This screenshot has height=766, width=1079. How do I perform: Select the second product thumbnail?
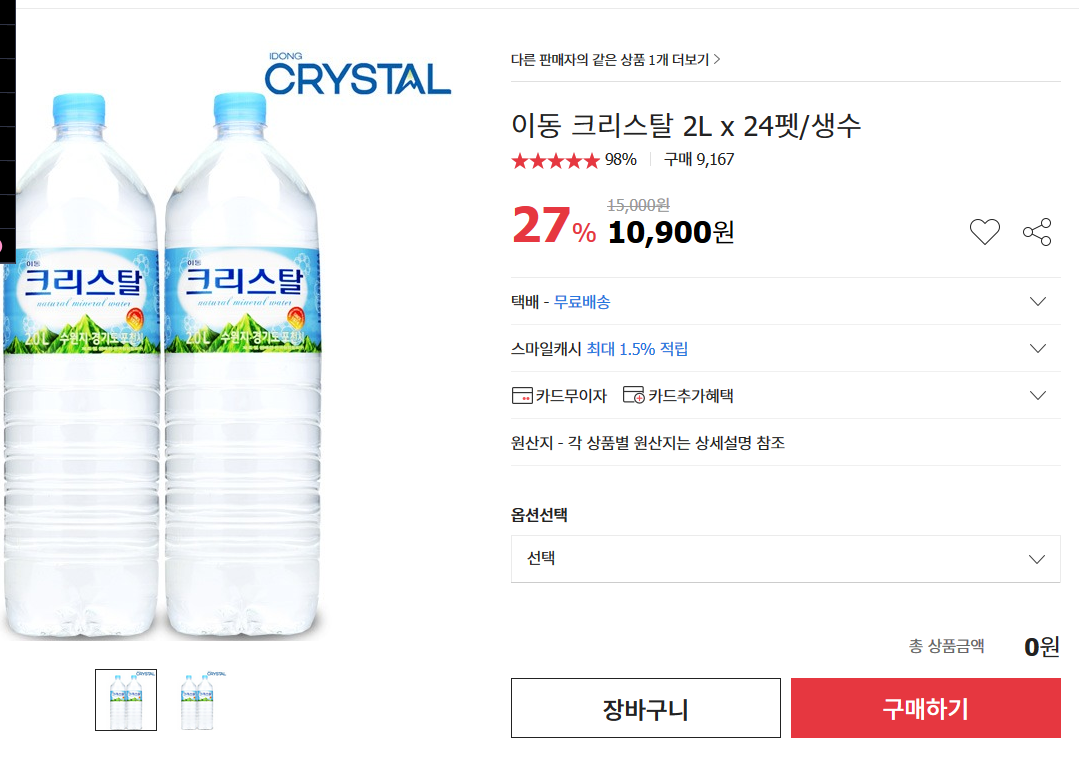(202, 700)
